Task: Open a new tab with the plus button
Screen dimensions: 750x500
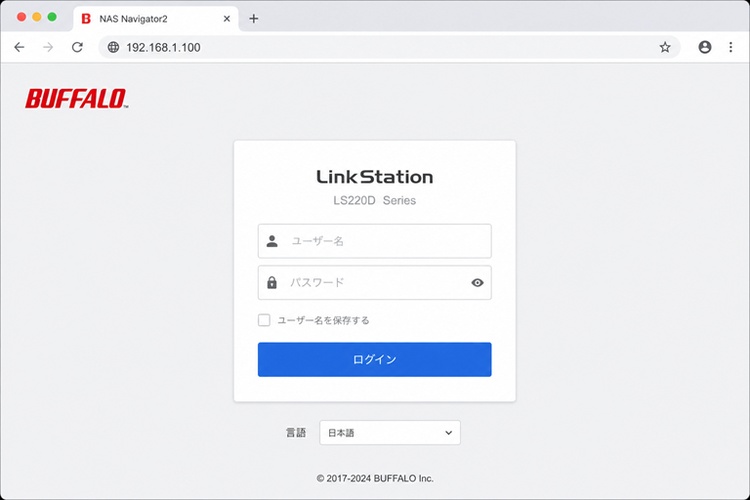Action: point(254,19)
